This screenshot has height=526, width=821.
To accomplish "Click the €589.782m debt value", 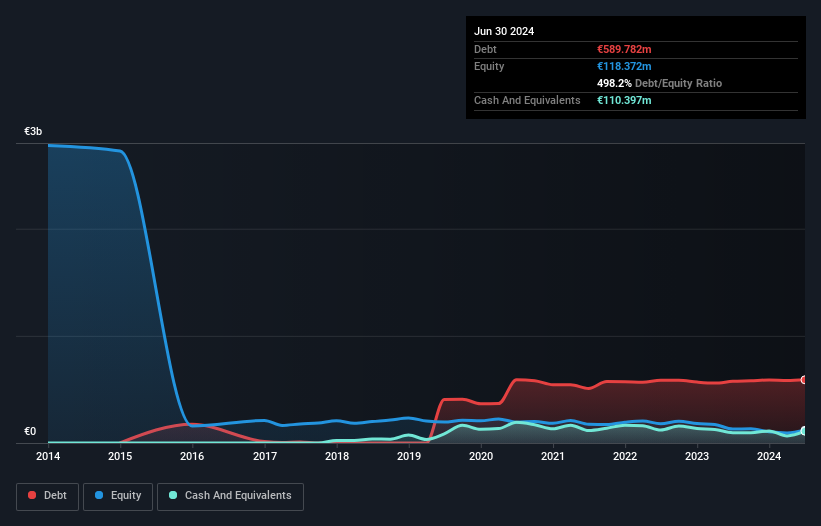I will coord(624,49).
